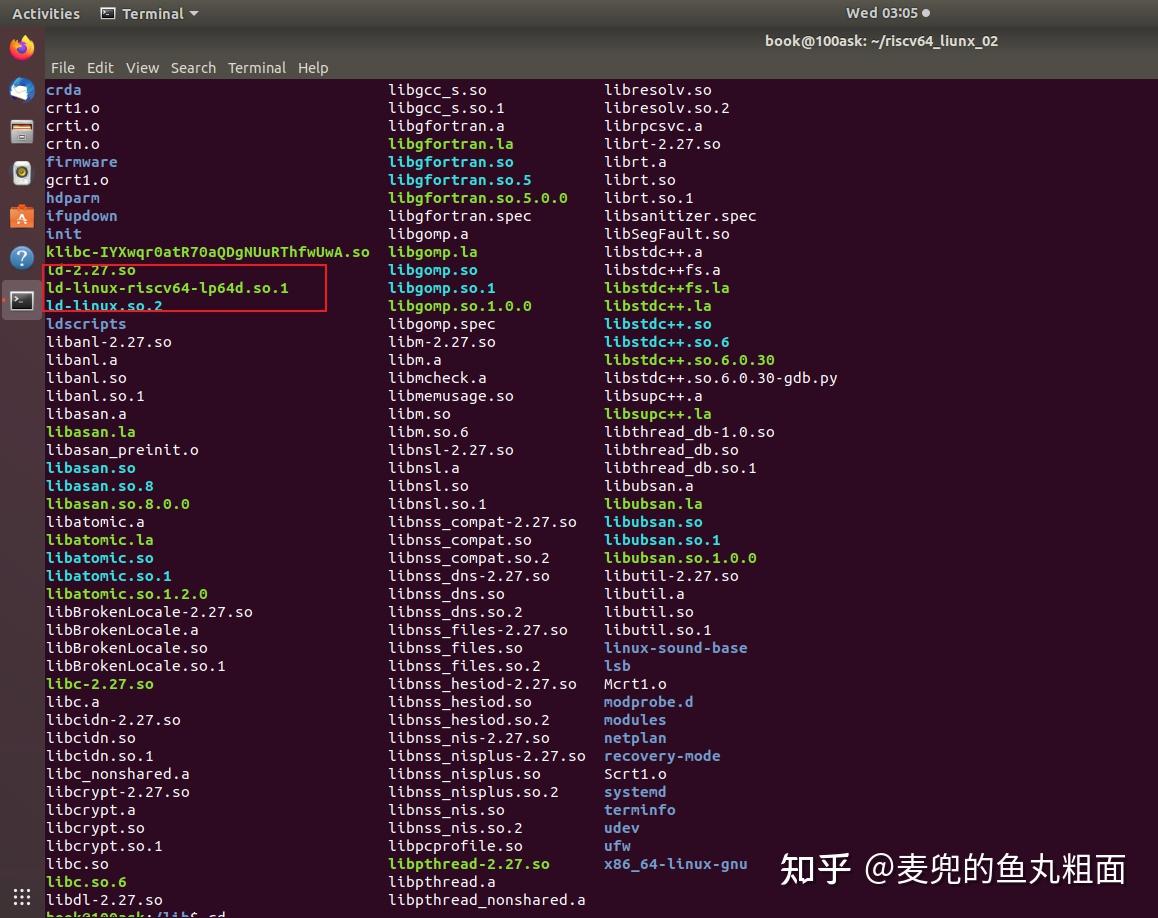Select the Terminal icon in the dock

pyautogui.click(x=21, y=298)
